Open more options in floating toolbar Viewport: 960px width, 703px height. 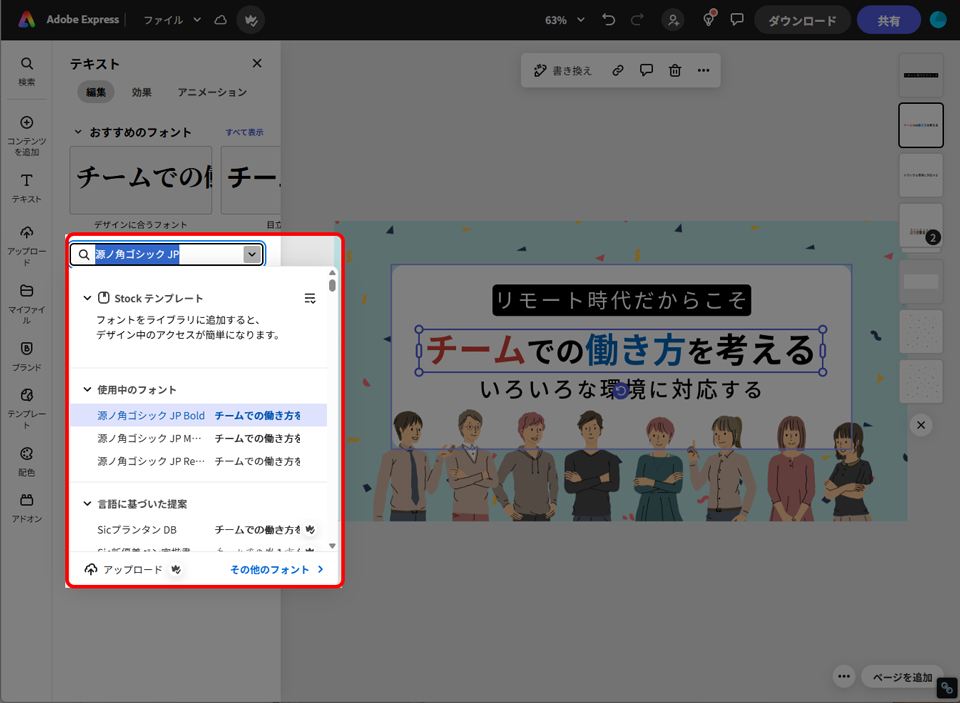pos(704,70)
